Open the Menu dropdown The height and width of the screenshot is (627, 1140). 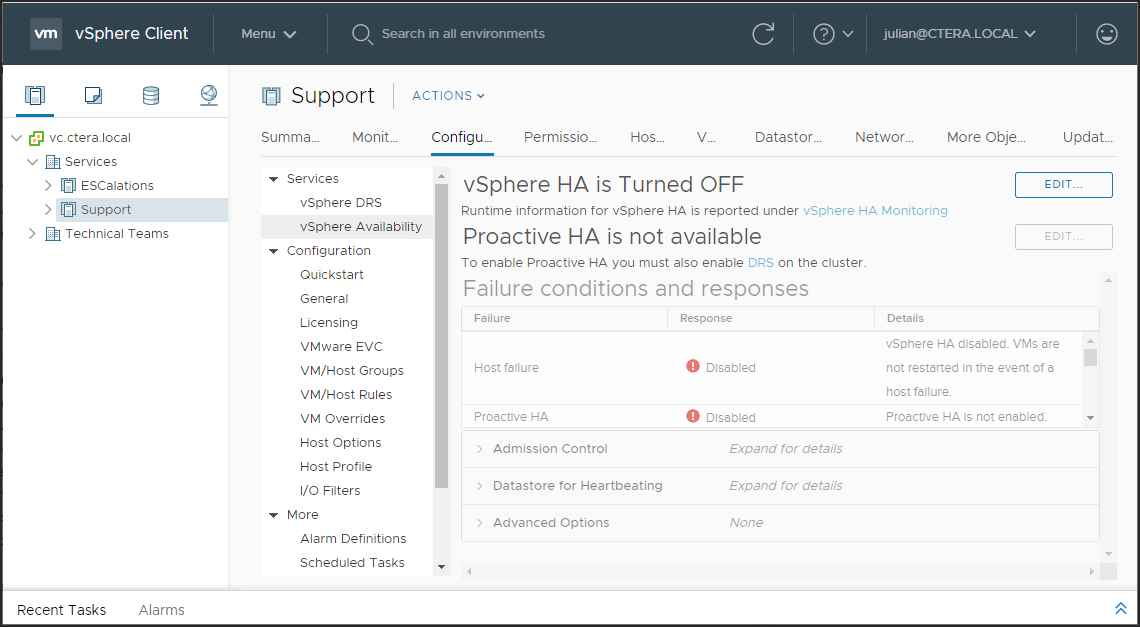tap(269, 33)
